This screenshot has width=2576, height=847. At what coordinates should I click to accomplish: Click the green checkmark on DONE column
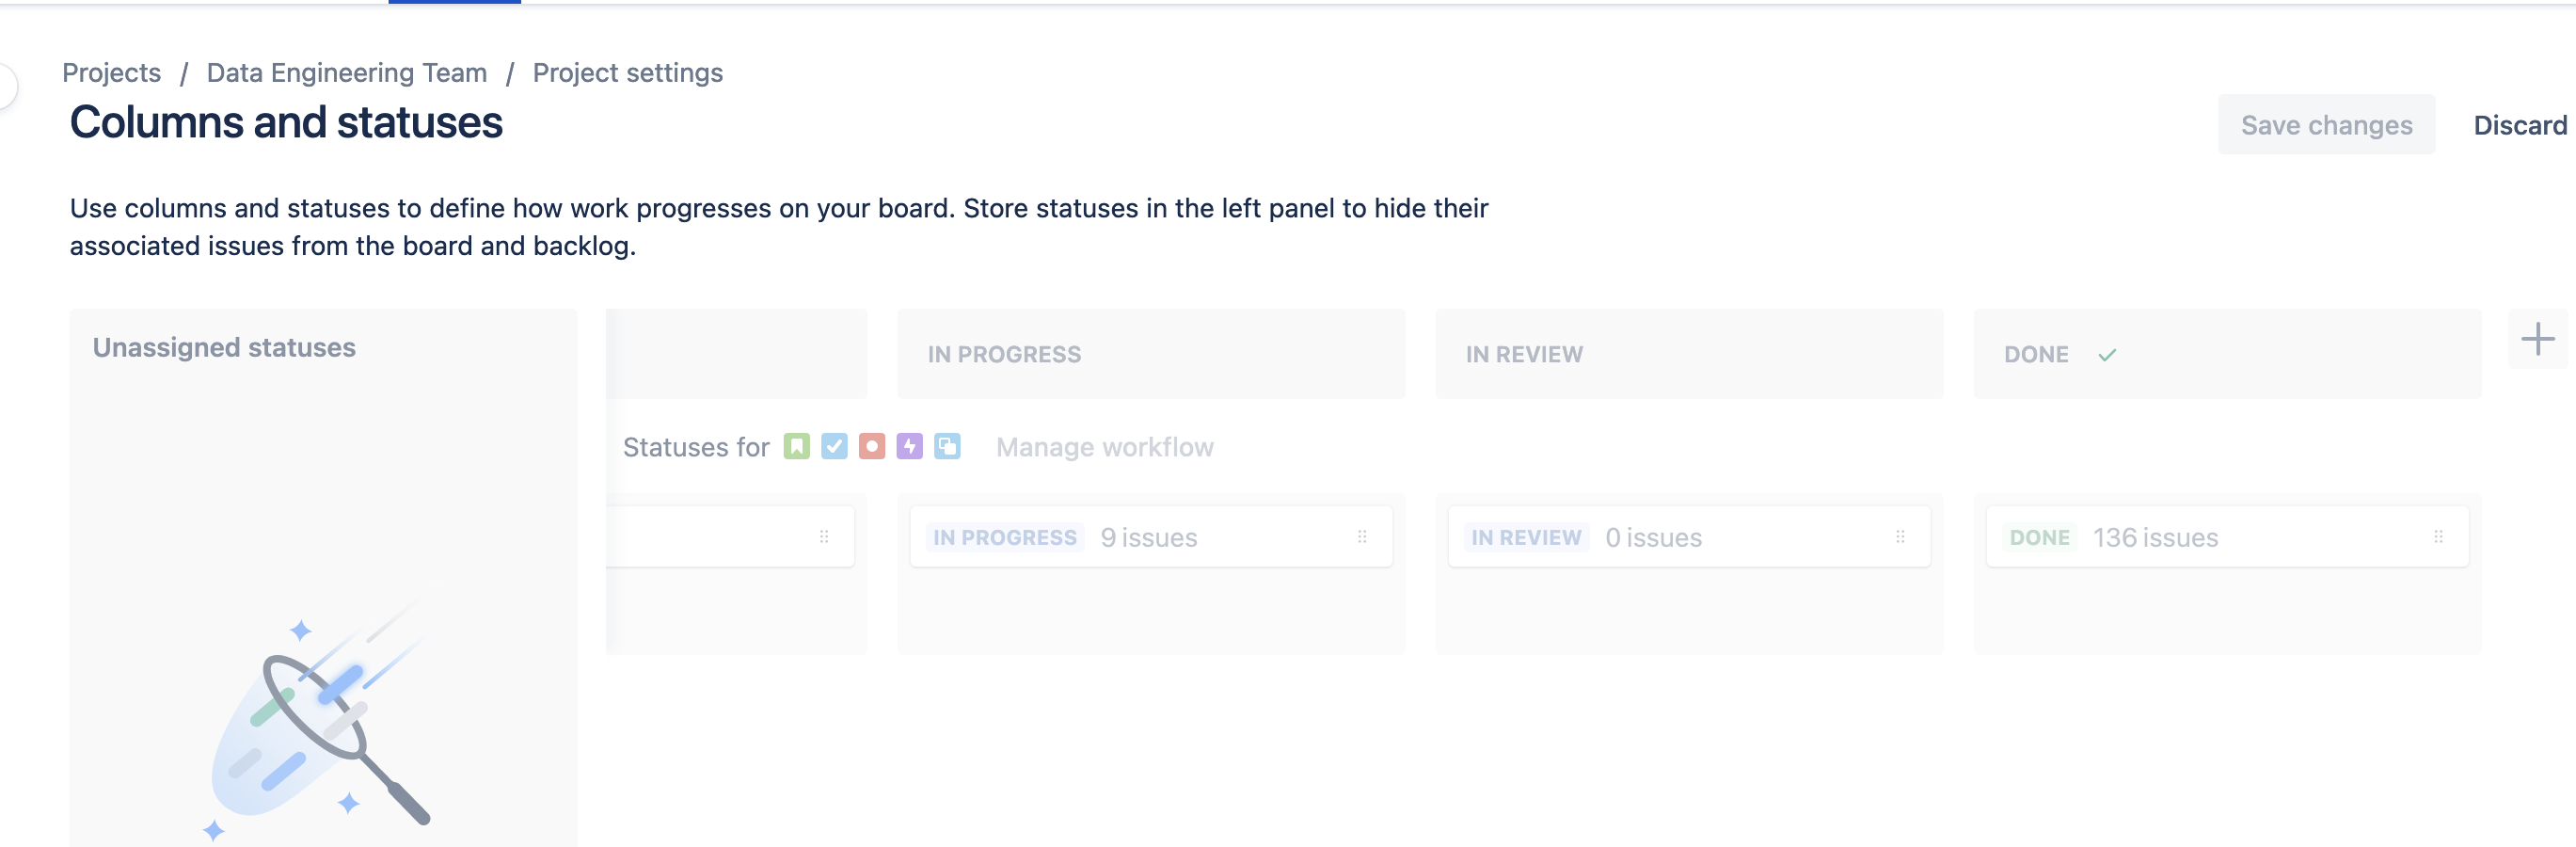[x=2107, y=355]
